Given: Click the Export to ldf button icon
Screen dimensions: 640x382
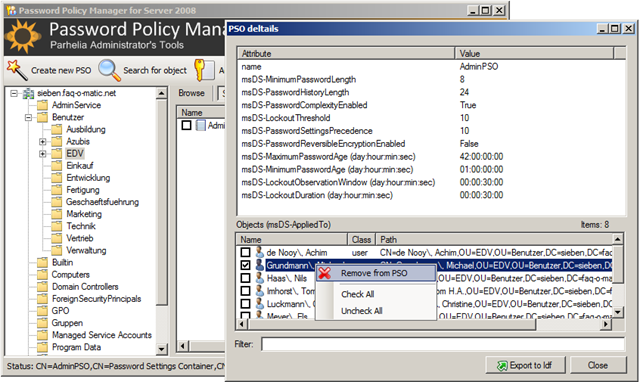Looking at the screenshot, I should pyautogui.click(x=502, y=366).
